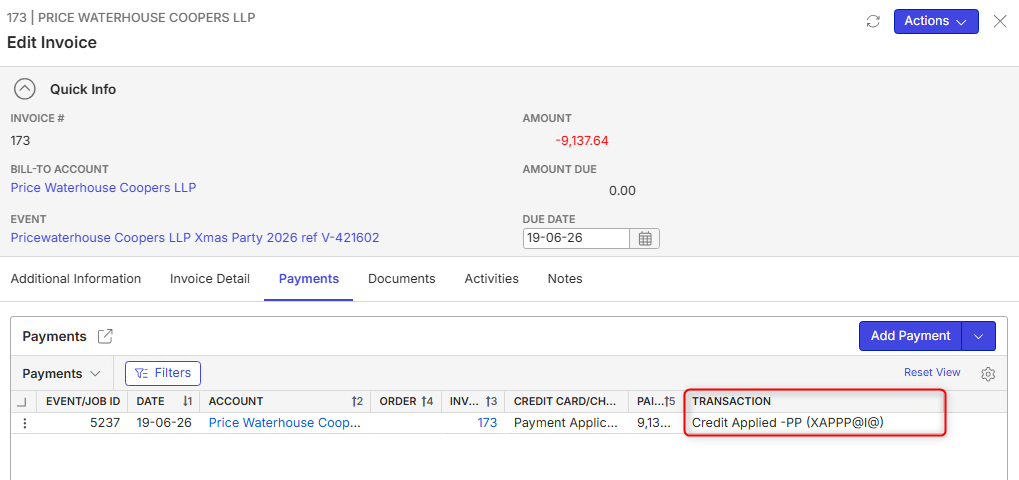Viewport: 1019px width, 480px height.
Task: Sort by the Order column header
Action: [406, 401]
